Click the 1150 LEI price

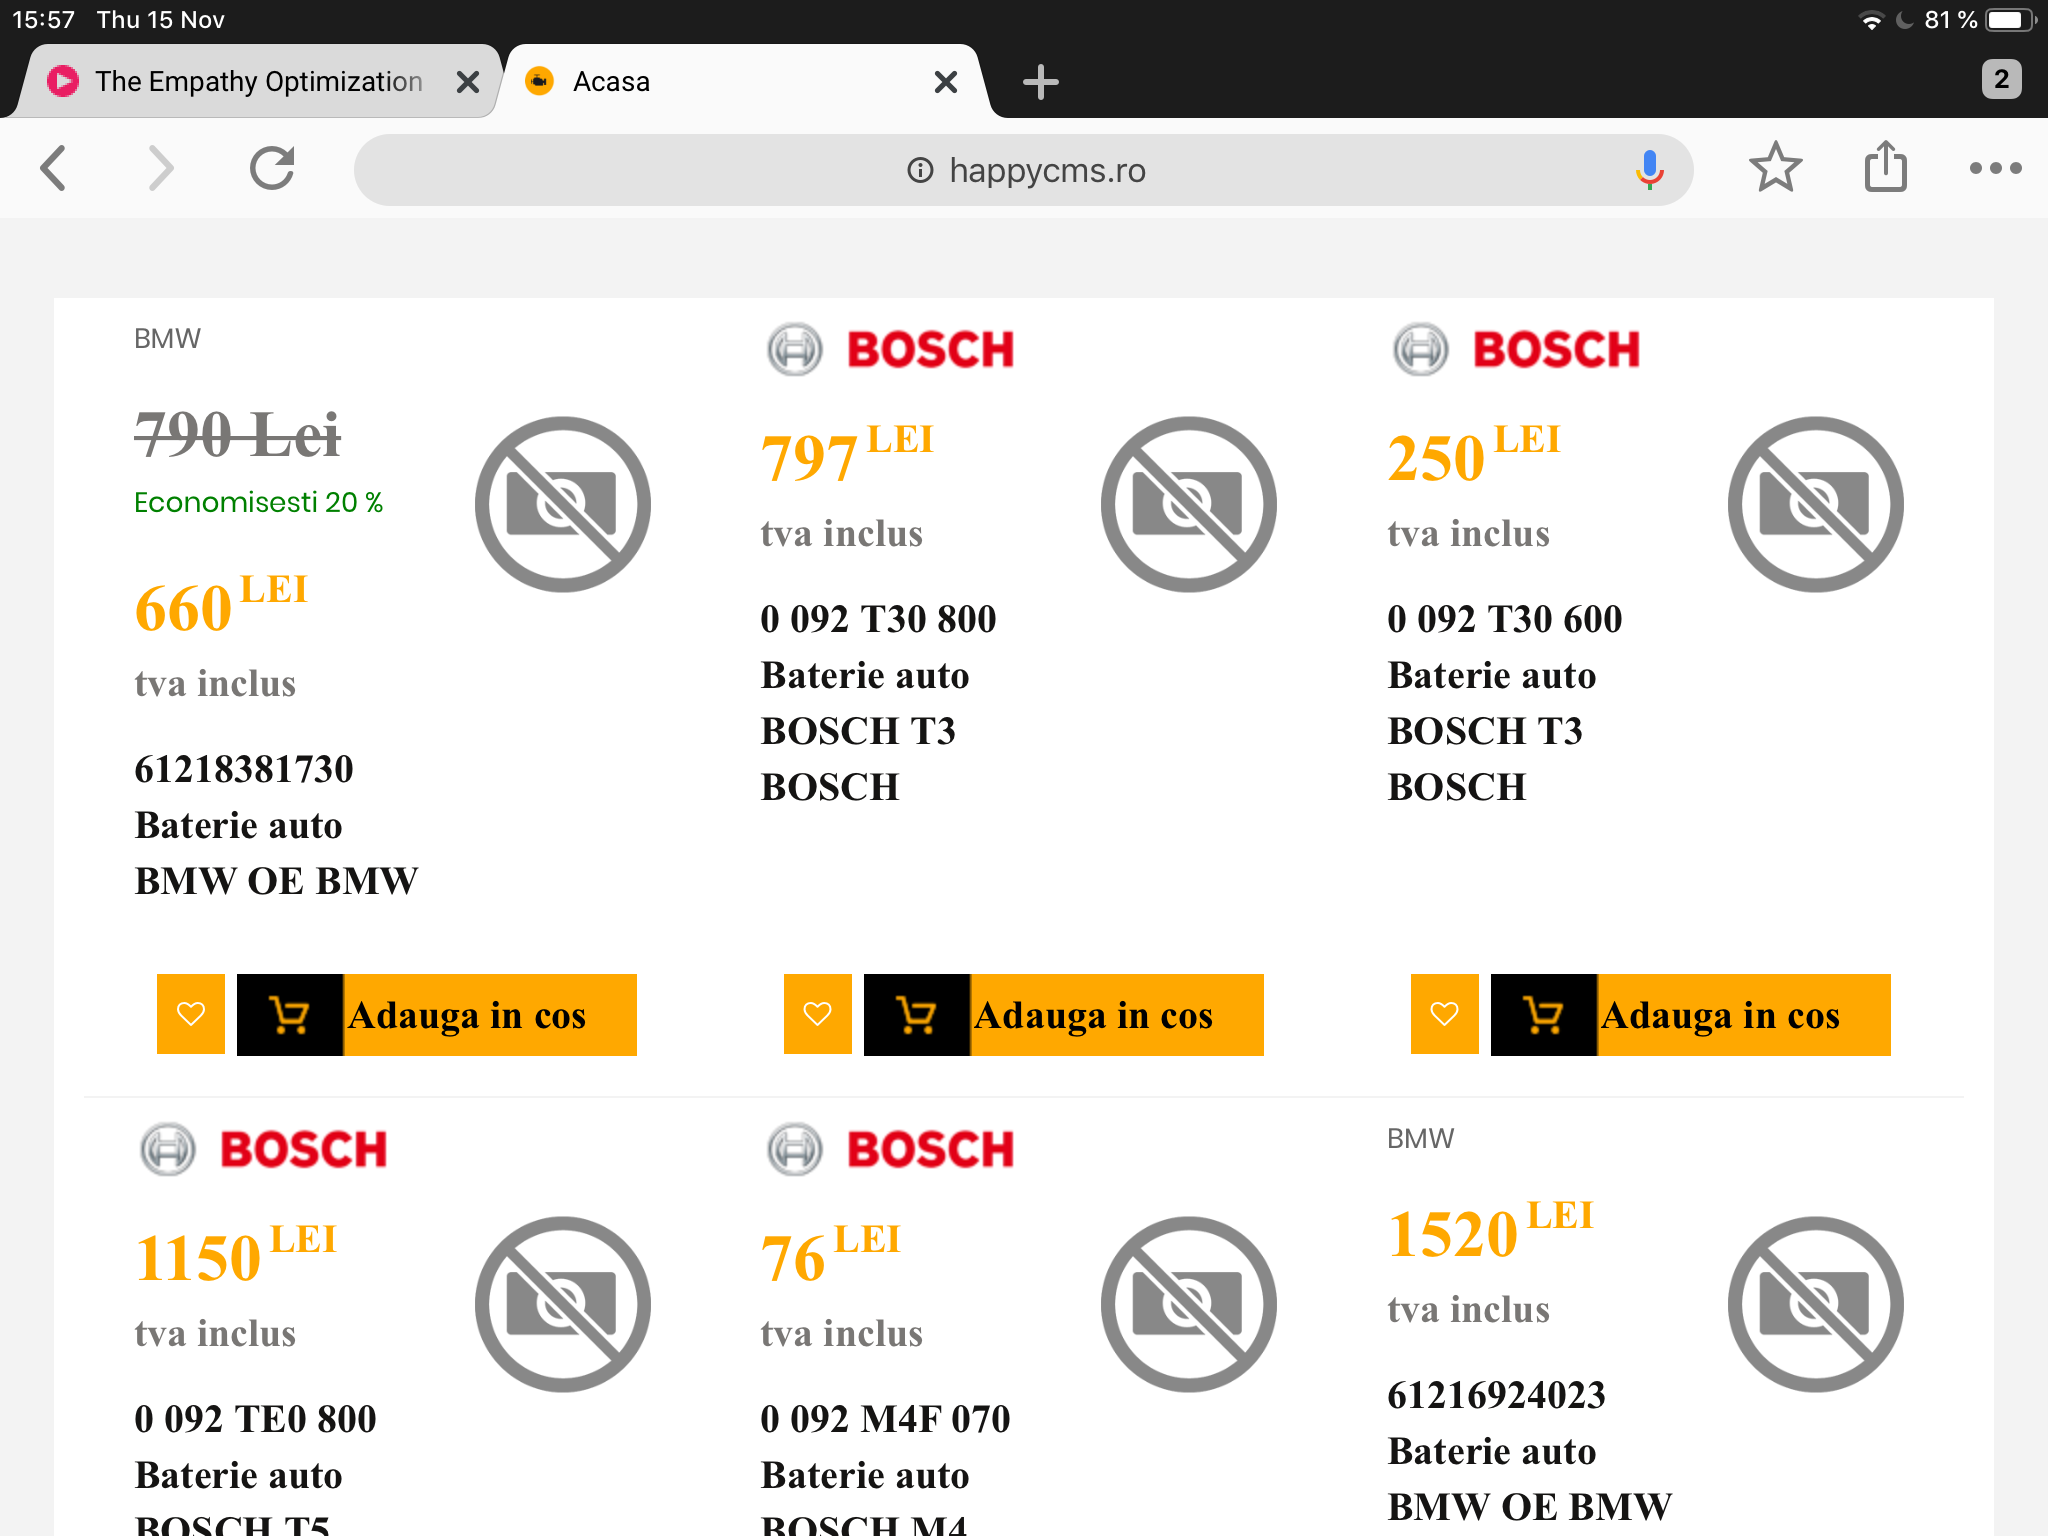(235, 1255)
